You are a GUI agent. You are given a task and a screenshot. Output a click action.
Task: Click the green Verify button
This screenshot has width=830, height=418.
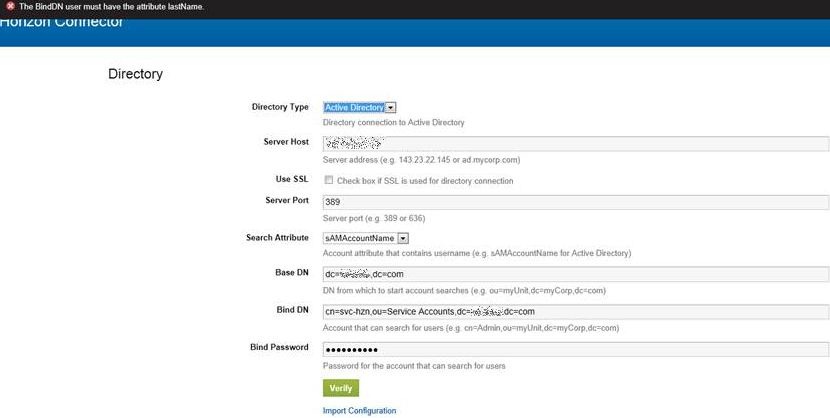click(341, 388)
